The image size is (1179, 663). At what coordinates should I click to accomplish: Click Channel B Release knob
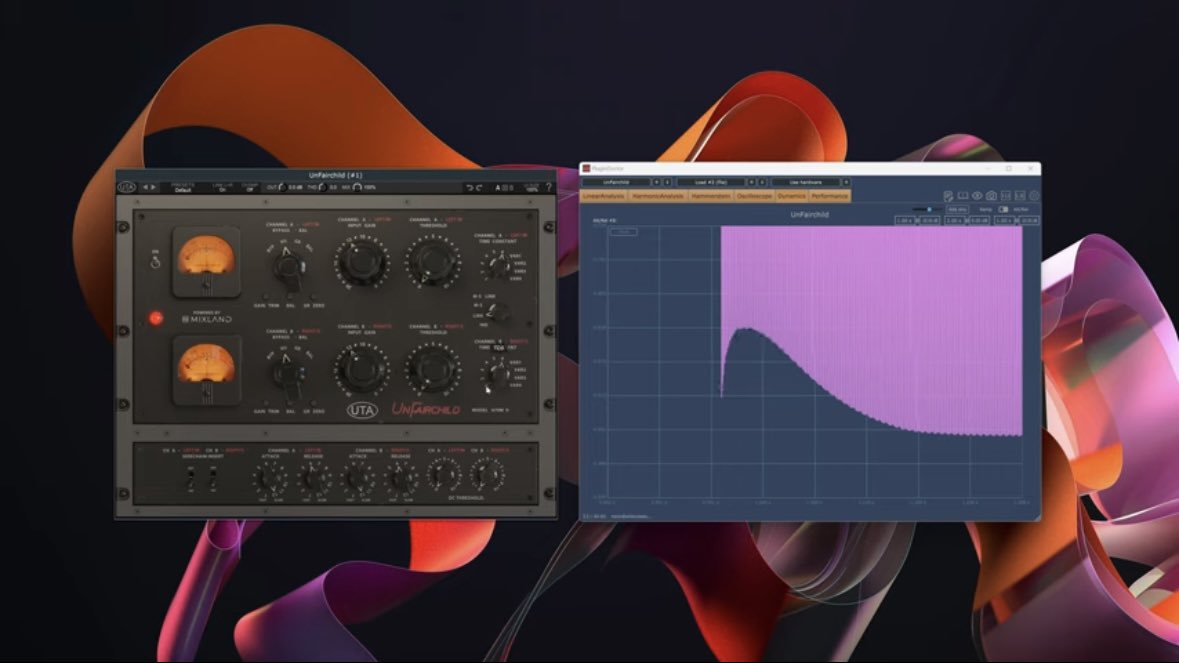tap(400, 477)
